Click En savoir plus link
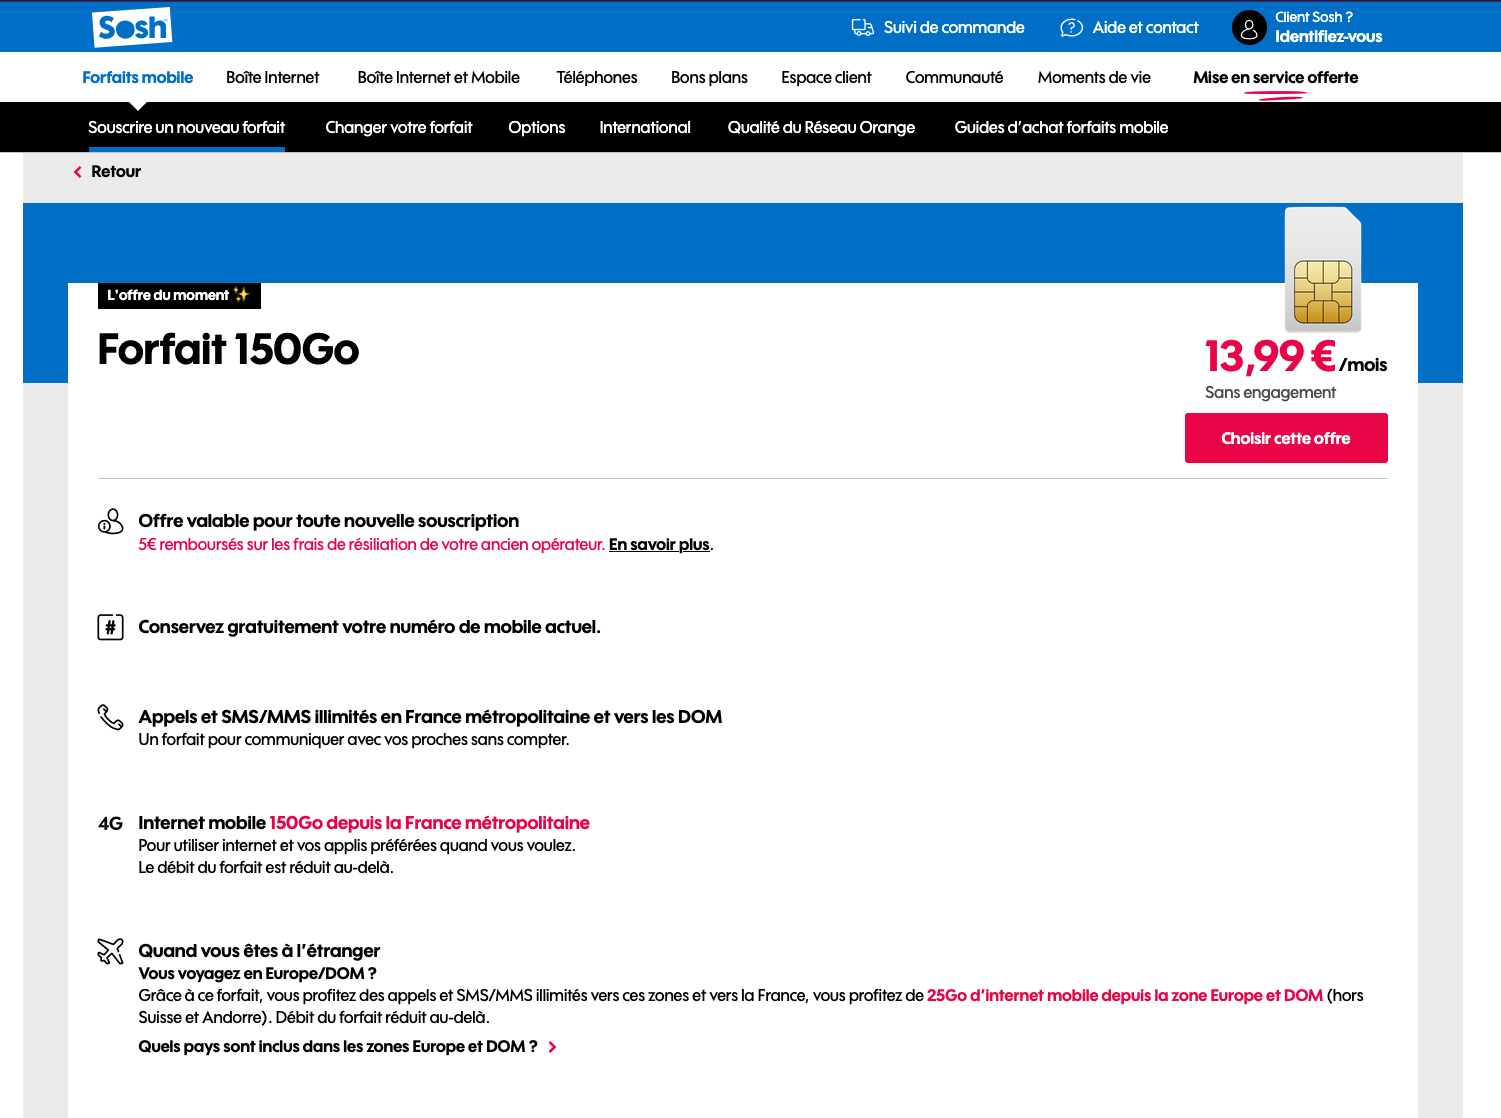The image size is (1501, 1118). point(659,545)
